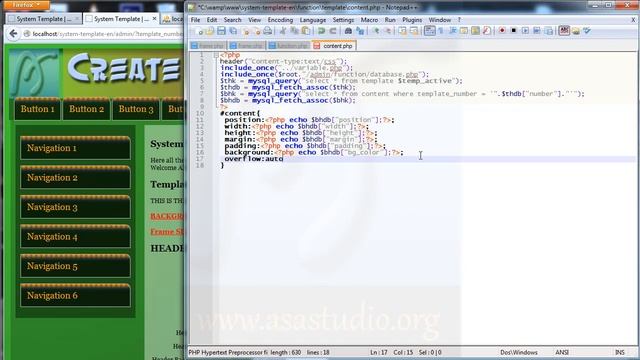
Task: Open the Search menu
Action: click(x=233, y=20)
